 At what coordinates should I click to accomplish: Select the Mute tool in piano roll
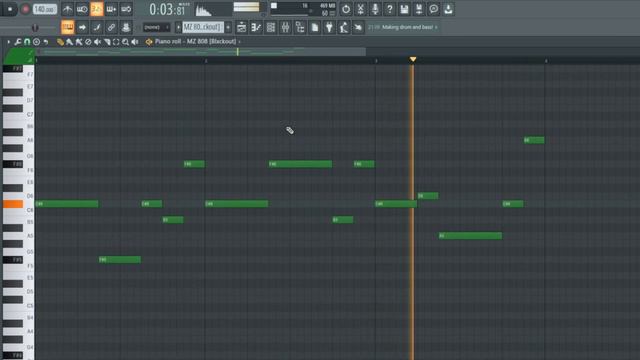pos(97,42)
